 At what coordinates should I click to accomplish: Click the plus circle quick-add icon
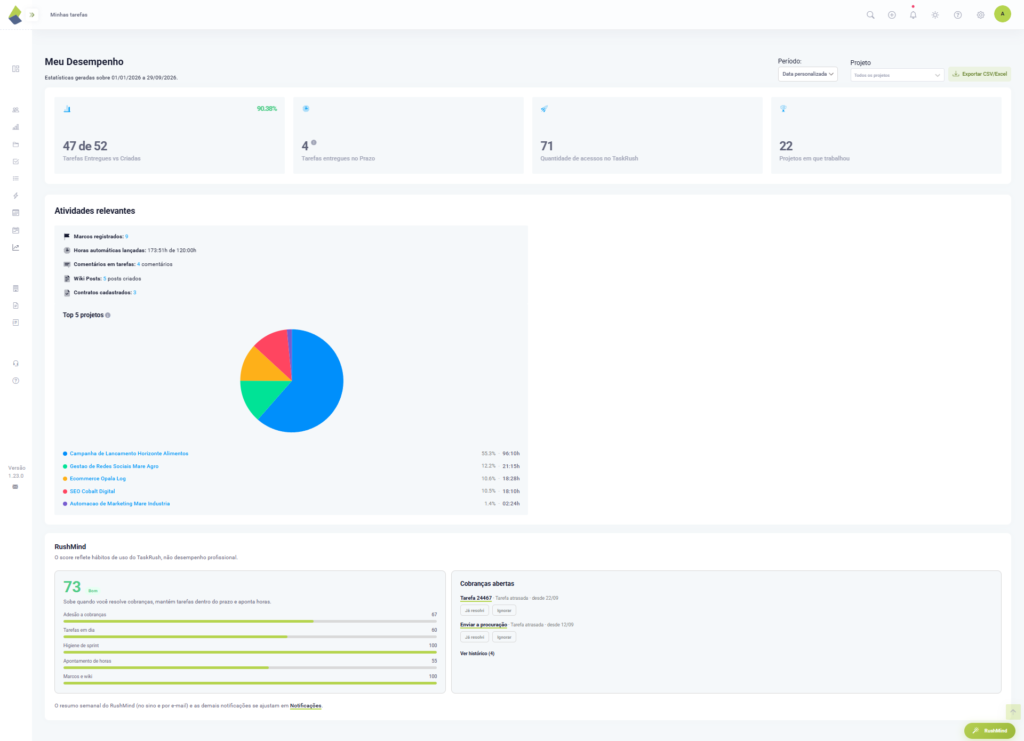click(x=891, y=14)
